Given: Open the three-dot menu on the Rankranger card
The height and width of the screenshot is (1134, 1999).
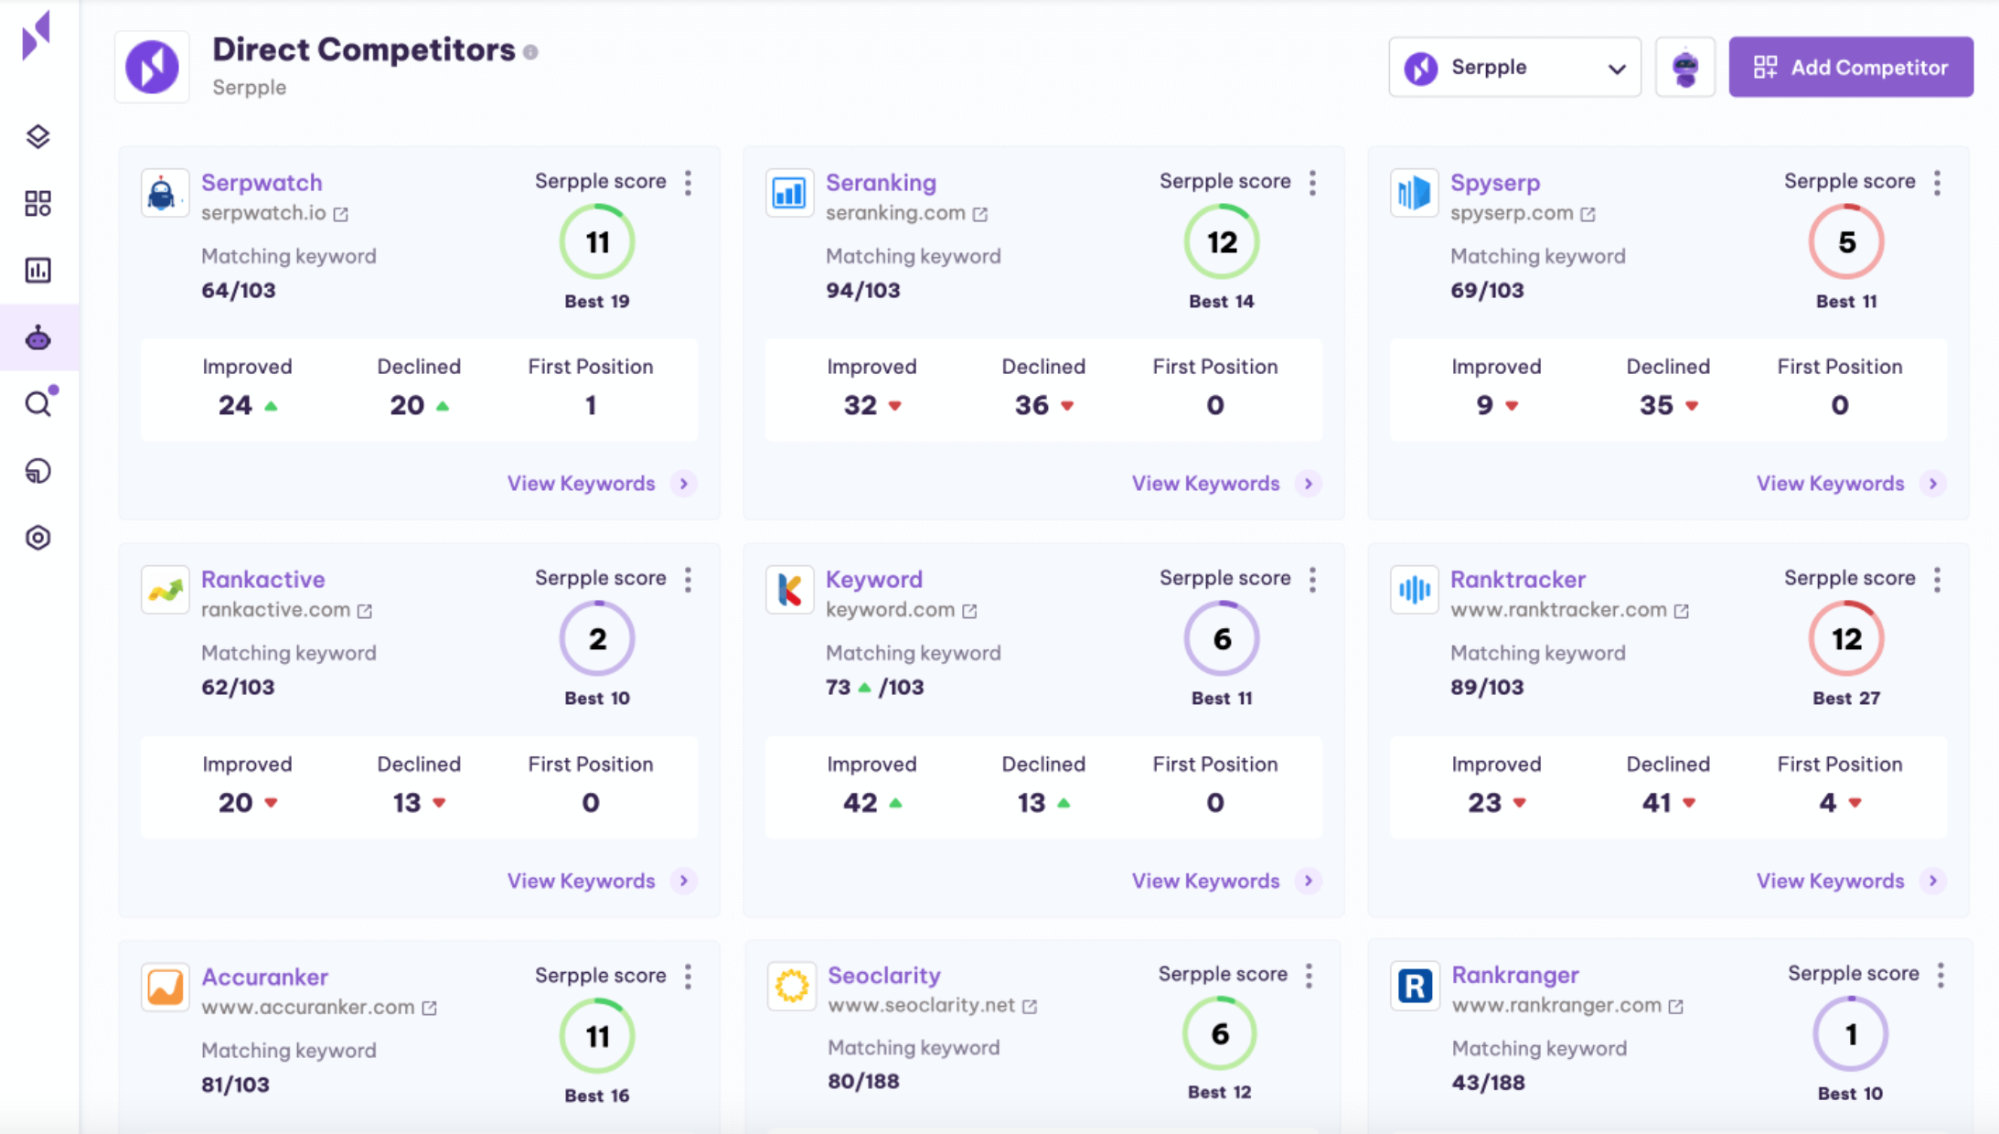Looking at the screenshot, I should pos(1941,975).
